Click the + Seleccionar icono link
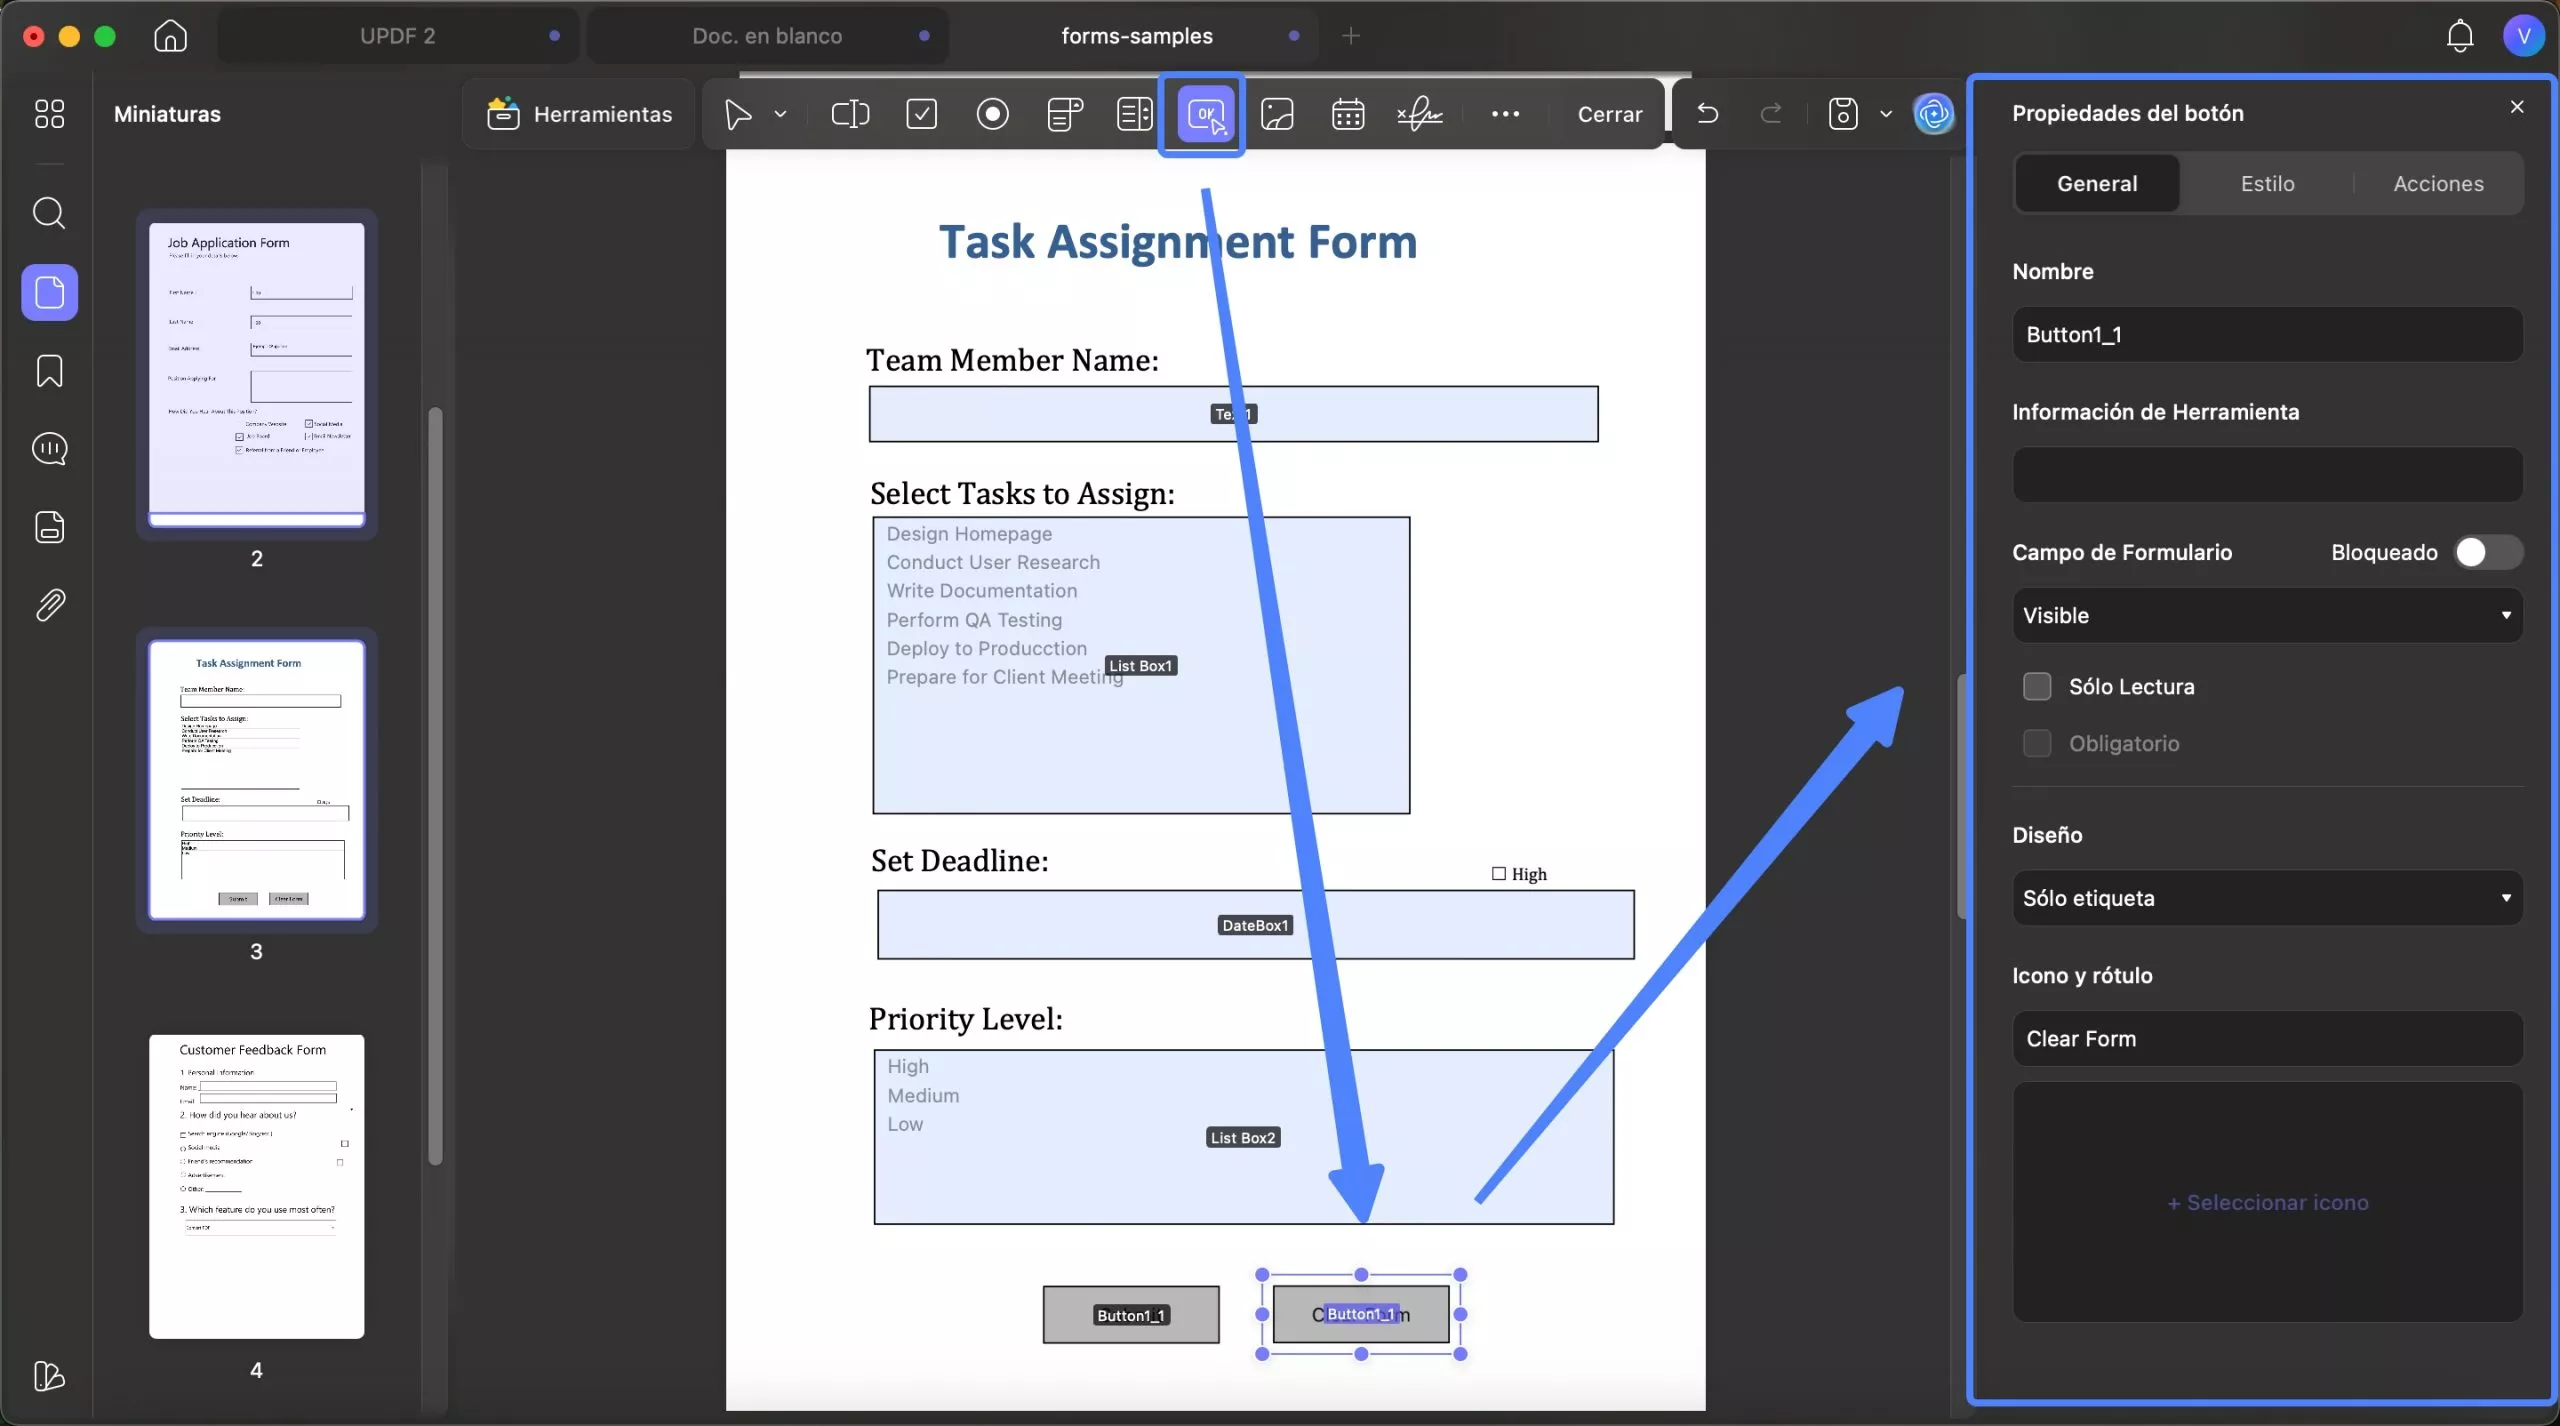The height and width of the screenshot is (1426, 2560). (x=2267, y=1202)
